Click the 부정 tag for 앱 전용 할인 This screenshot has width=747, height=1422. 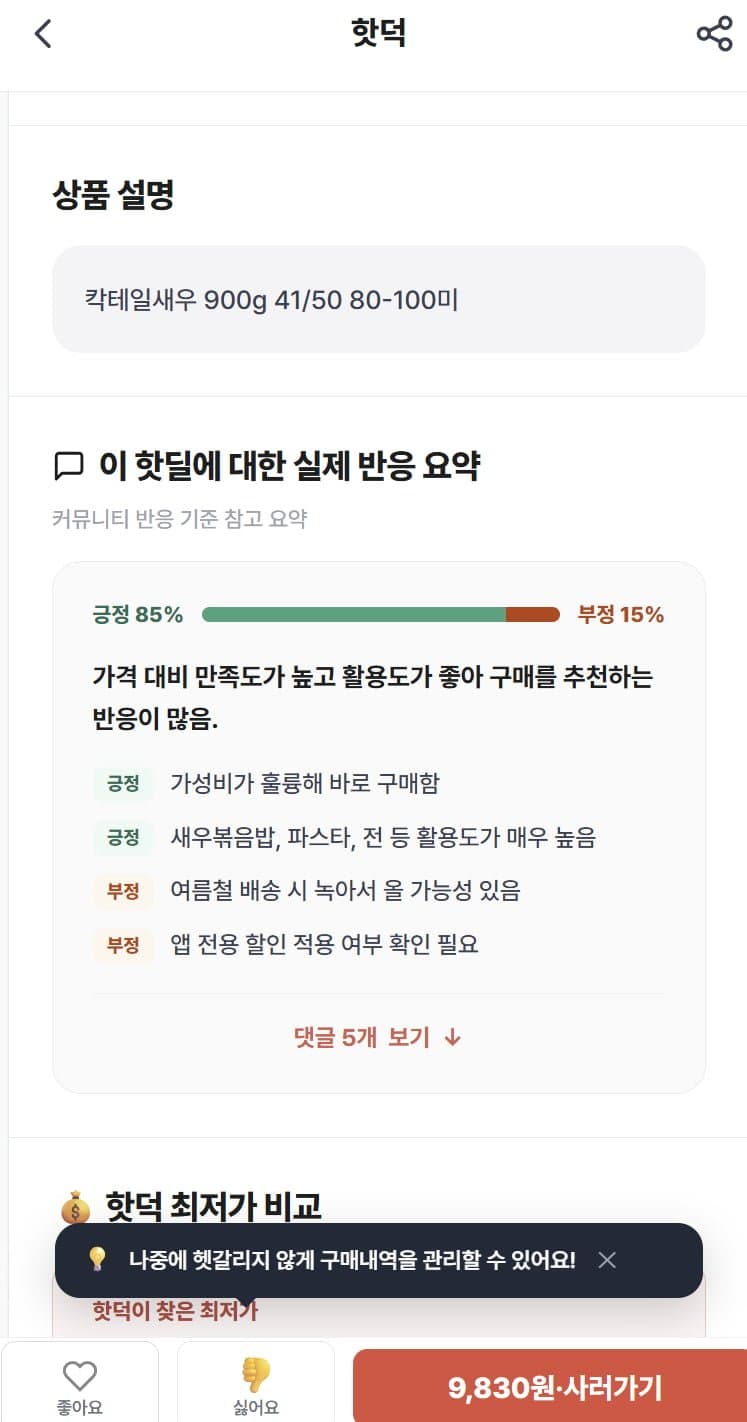pos(123,944)
